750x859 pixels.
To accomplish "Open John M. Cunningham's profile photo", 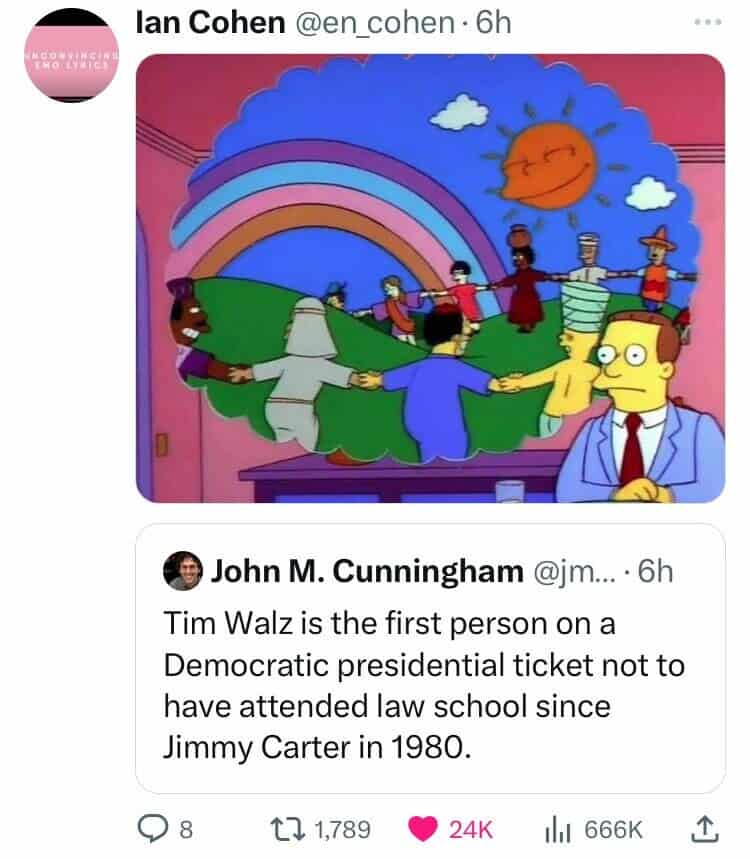I will point(183,571).
